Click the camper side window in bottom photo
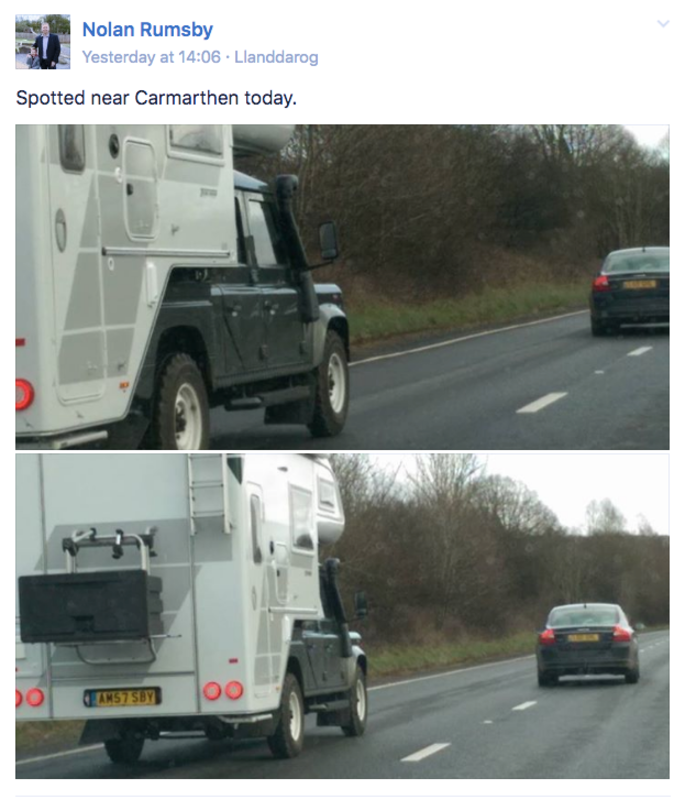The height and width of the screenshot is (800, 685). pos(301,518)
